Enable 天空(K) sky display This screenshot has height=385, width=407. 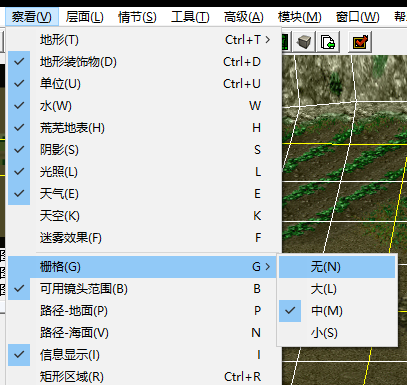[143, 216]
